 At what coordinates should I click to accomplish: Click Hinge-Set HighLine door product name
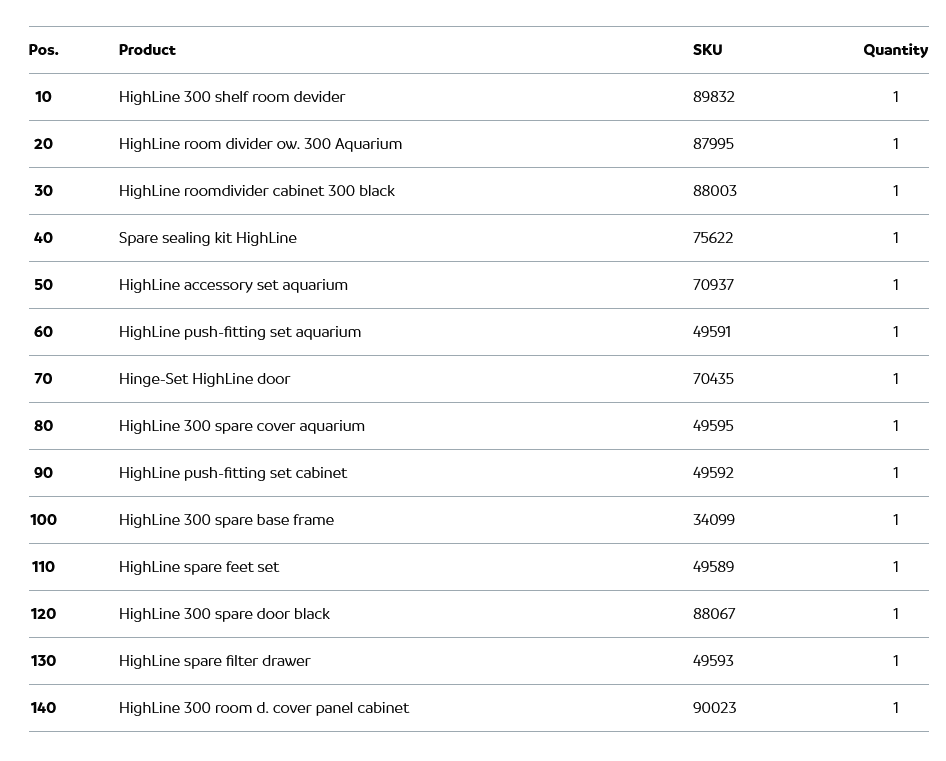coord(204,379)
